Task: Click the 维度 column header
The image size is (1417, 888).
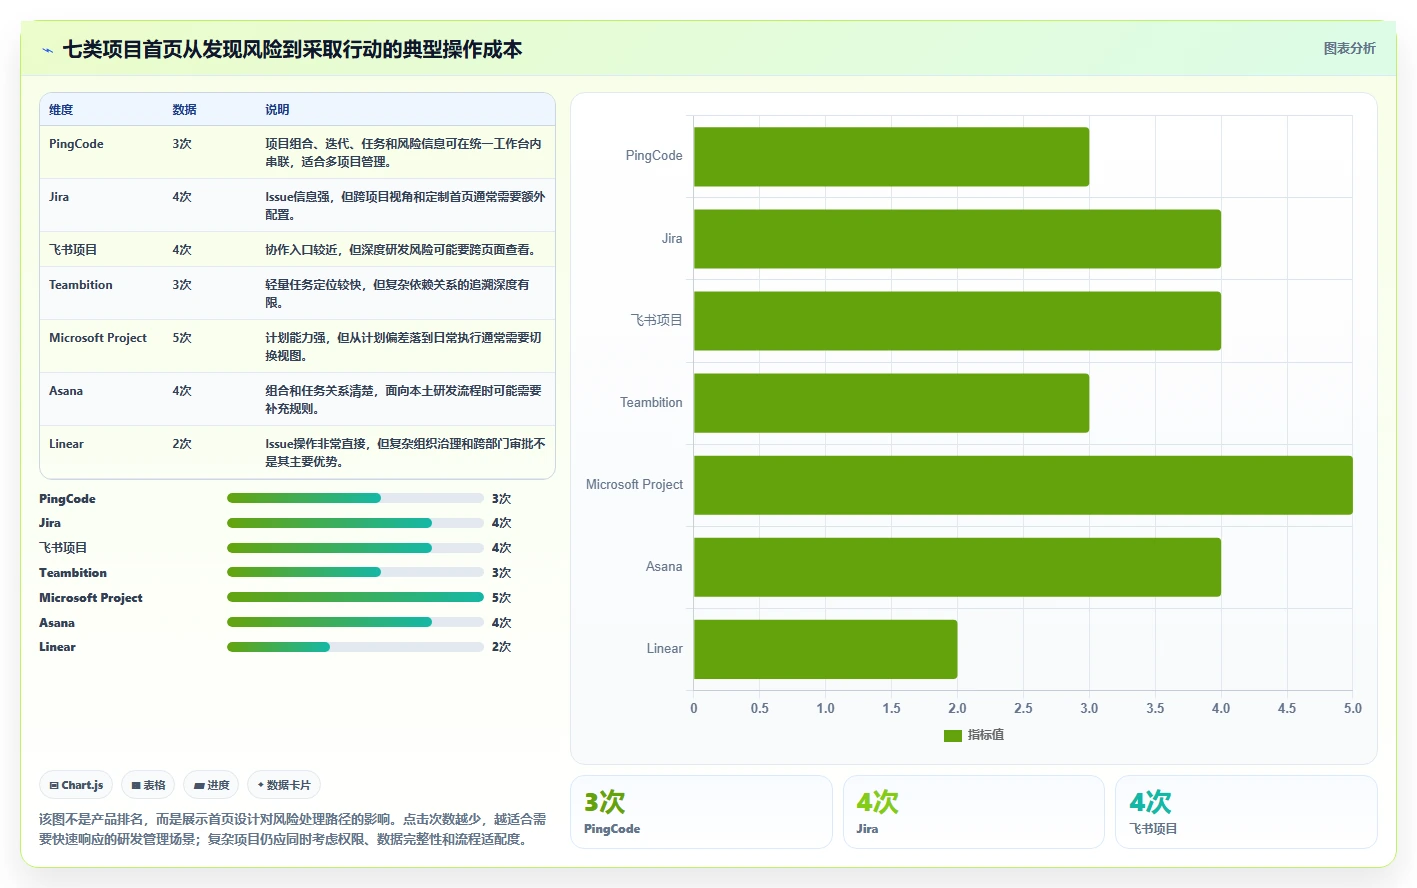Action: pyautogui.click(x=61, y=110)
